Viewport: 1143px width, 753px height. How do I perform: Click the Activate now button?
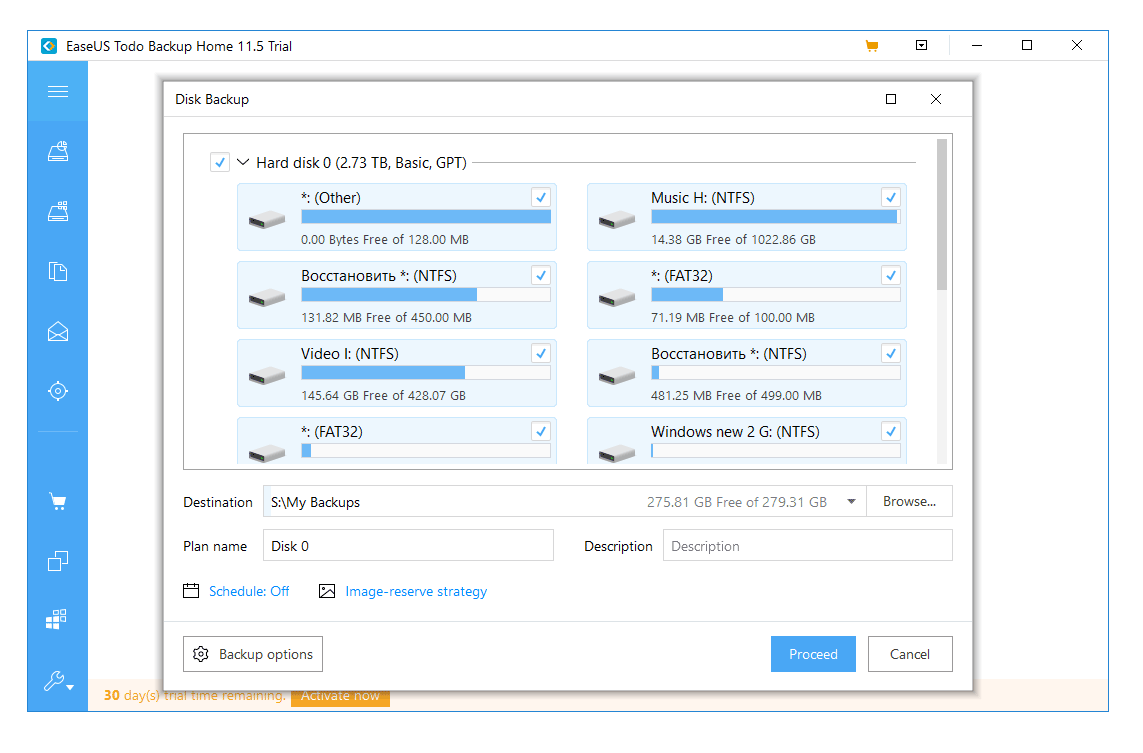(340, 696)
